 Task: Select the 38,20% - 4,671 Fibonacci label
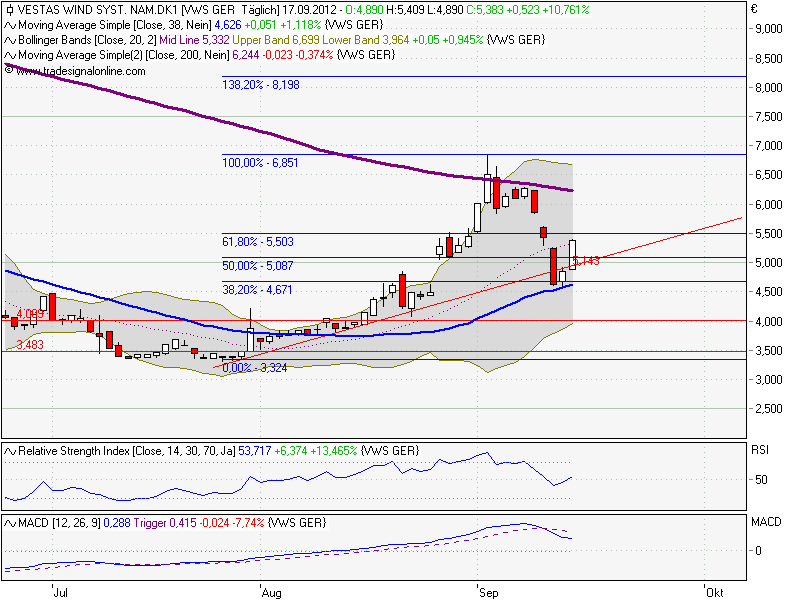coord(257,290)
